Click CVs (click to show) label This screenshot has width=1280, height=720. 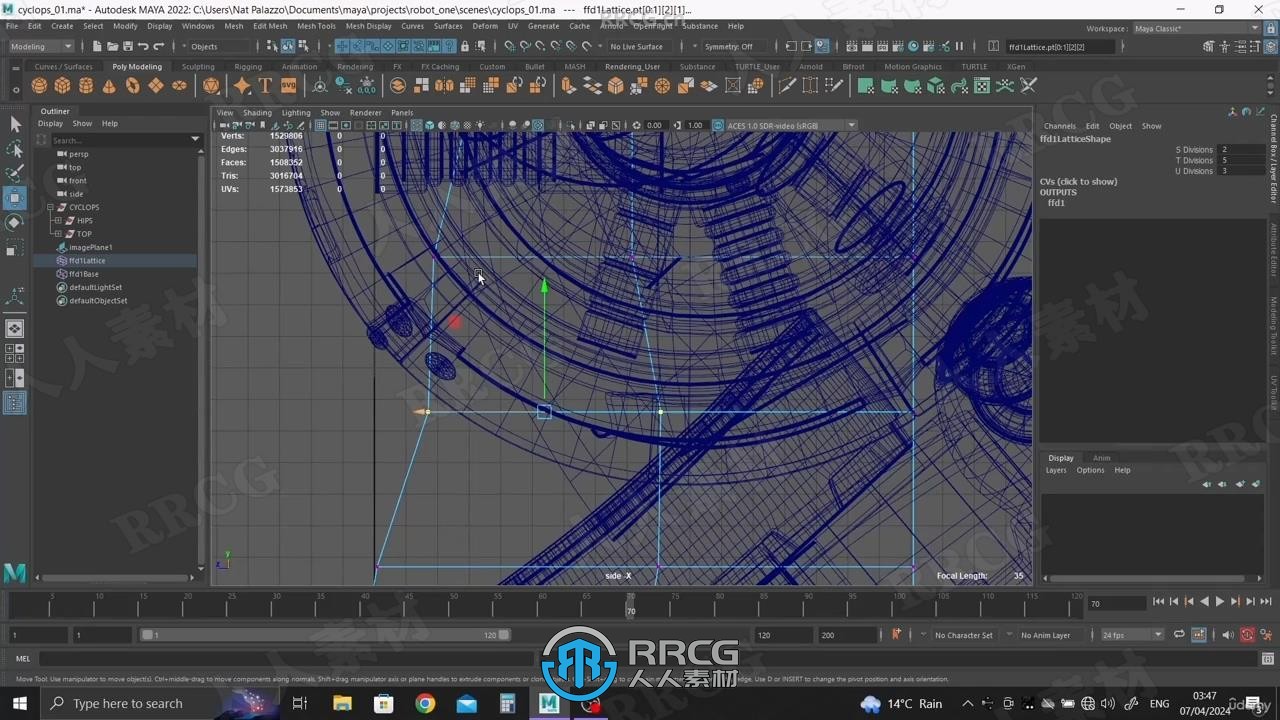tap(1078, 182)
